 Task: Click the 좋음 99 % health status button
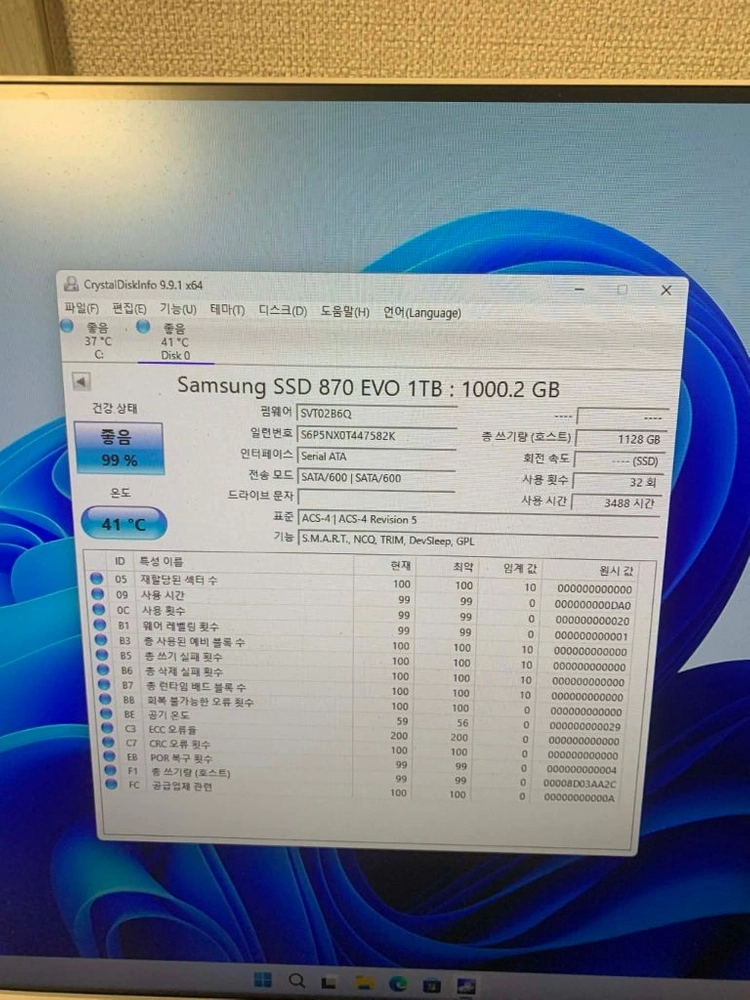pyautogui.click(x=119, y=448)
